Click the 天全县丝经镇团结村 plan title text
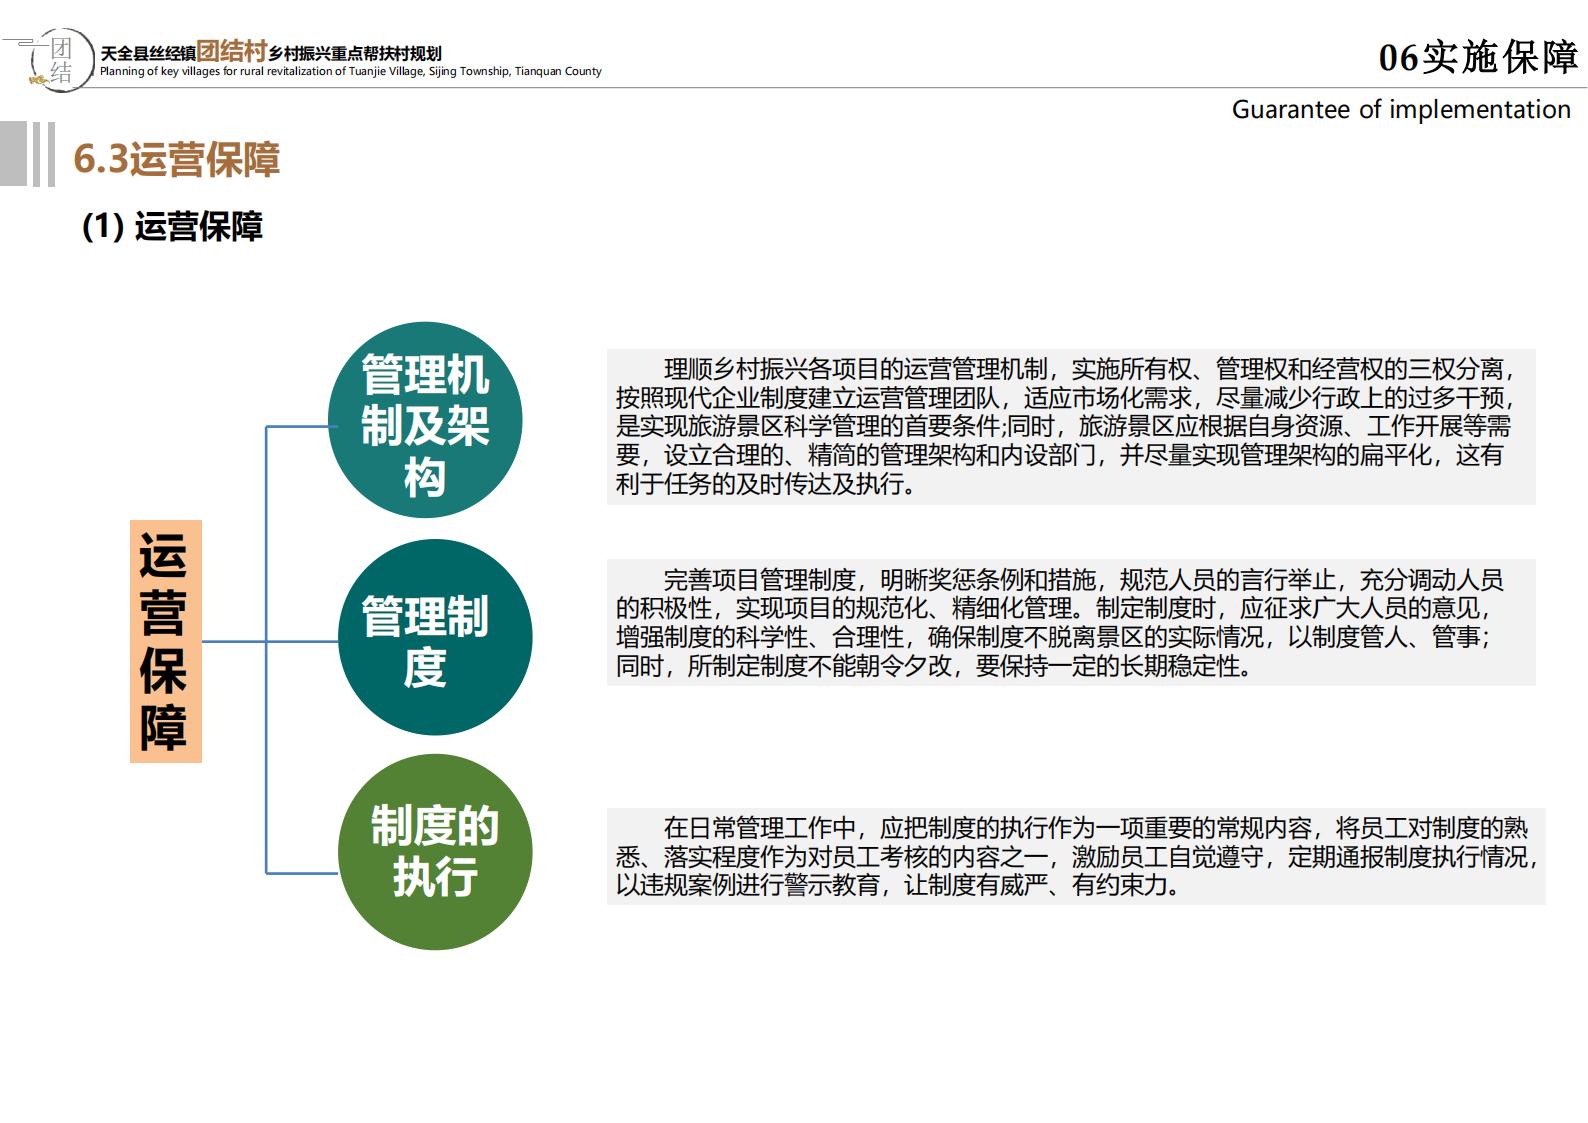Image resolution: width=1588 pixels, height=1123 pixels. click(271, 52)
